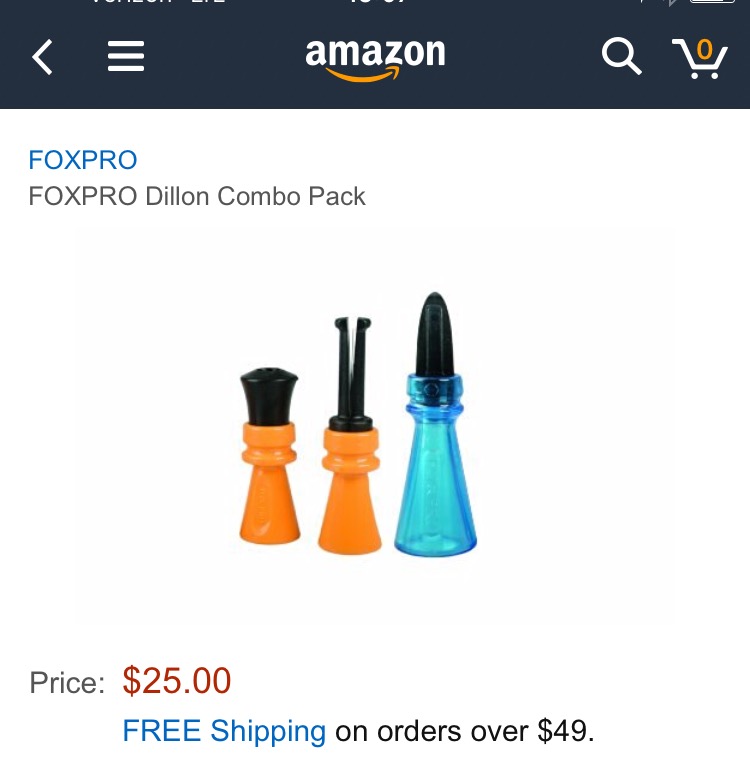Tap the 'Price:' label
Image resolution: width=750 pixels, height=783 pixels.
pyautogui.click(x=67, y=683)
